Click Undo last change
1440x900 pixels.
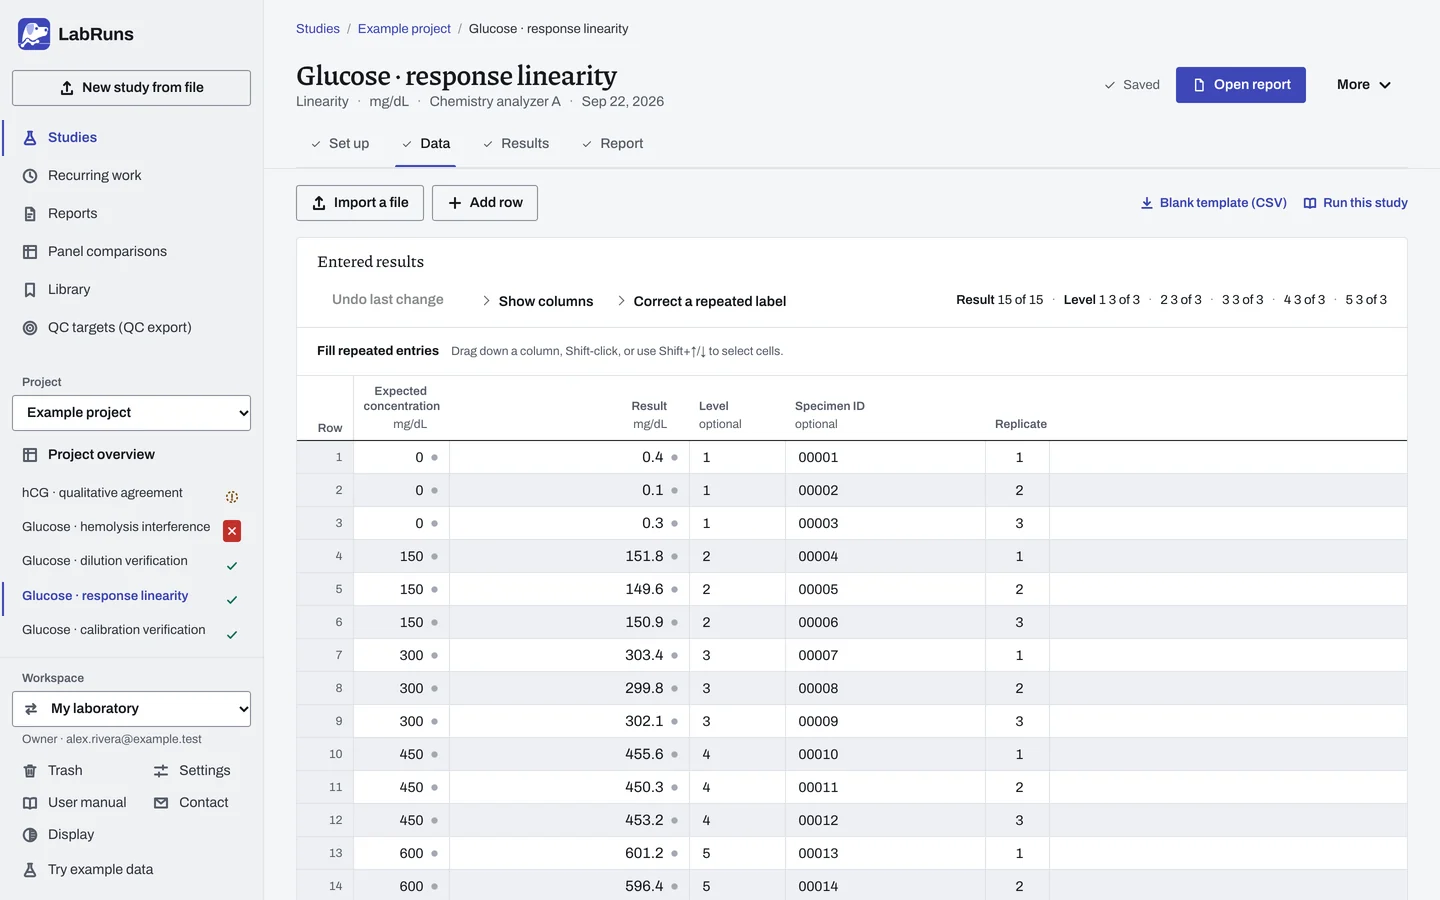pos(388,300)
